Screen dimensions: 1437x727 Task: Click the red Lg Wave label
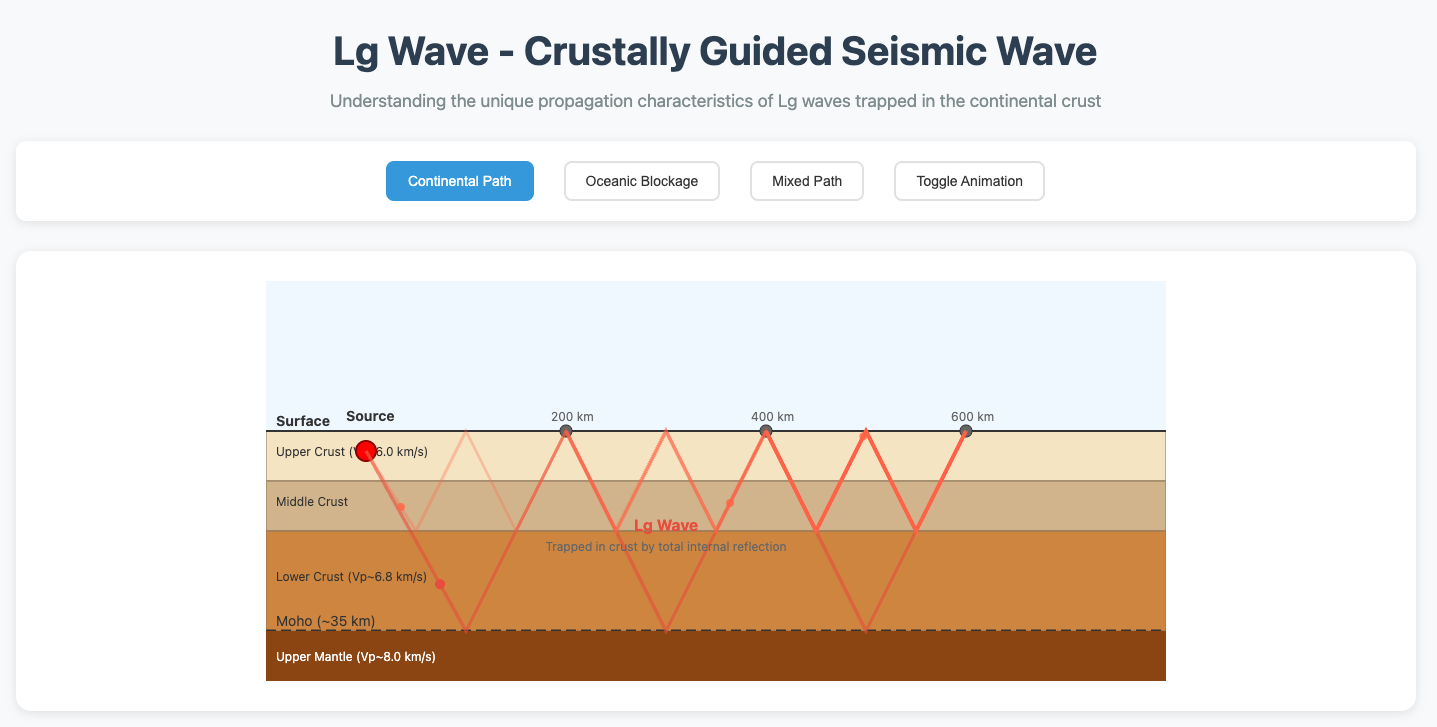[x=666, y=526]
